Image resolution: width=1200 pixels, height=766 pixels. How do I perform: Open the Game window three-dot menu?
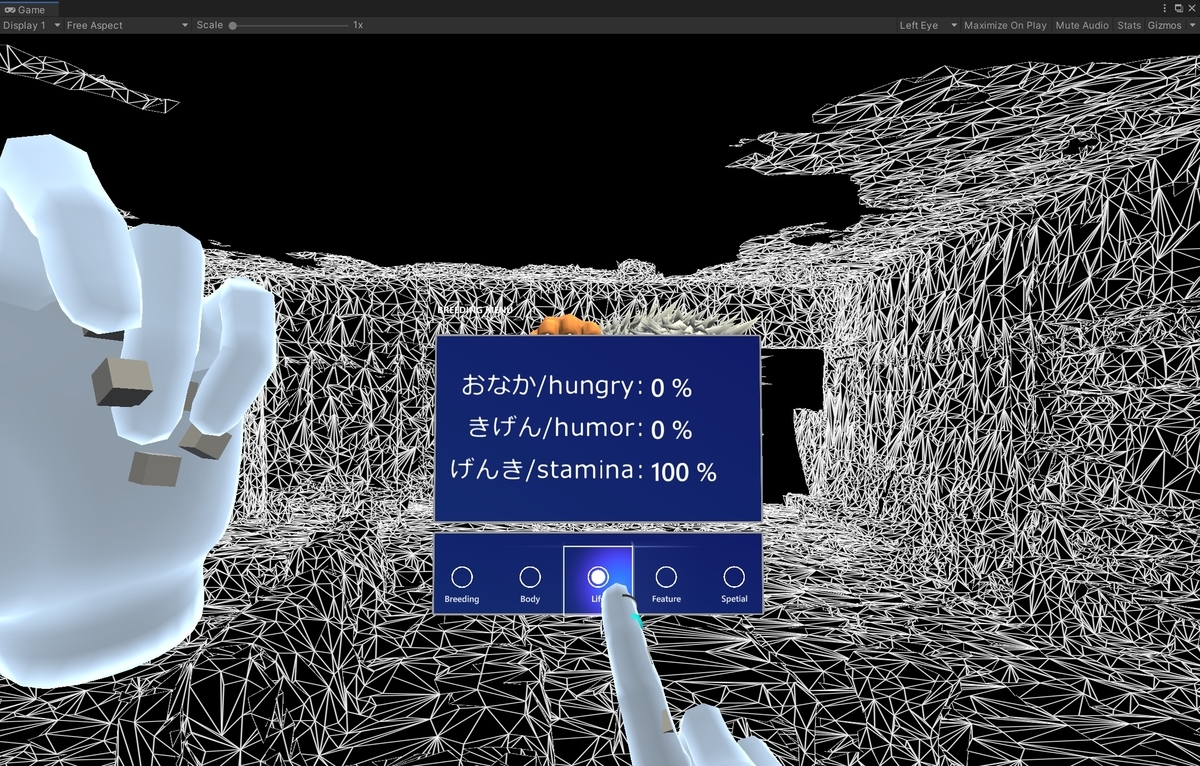(x=1165, y=8)
